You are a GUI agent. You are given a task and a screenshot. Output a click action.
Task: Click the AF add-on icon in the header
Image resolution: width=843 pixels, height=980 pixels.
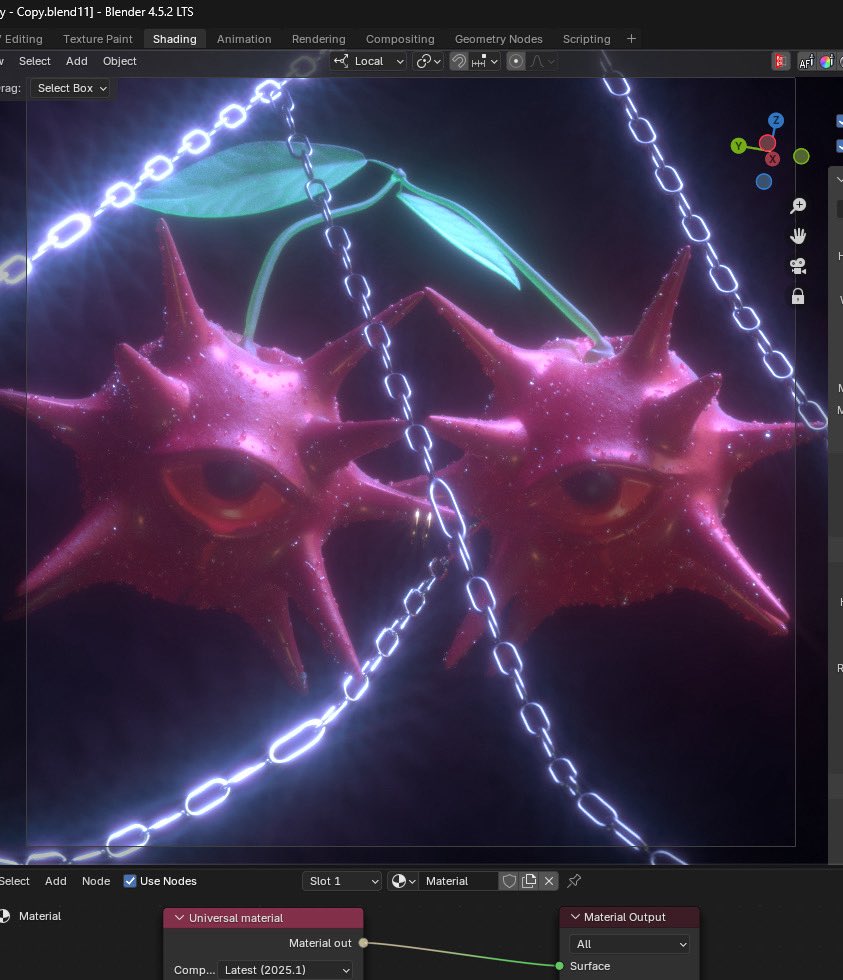coord(806,61)
